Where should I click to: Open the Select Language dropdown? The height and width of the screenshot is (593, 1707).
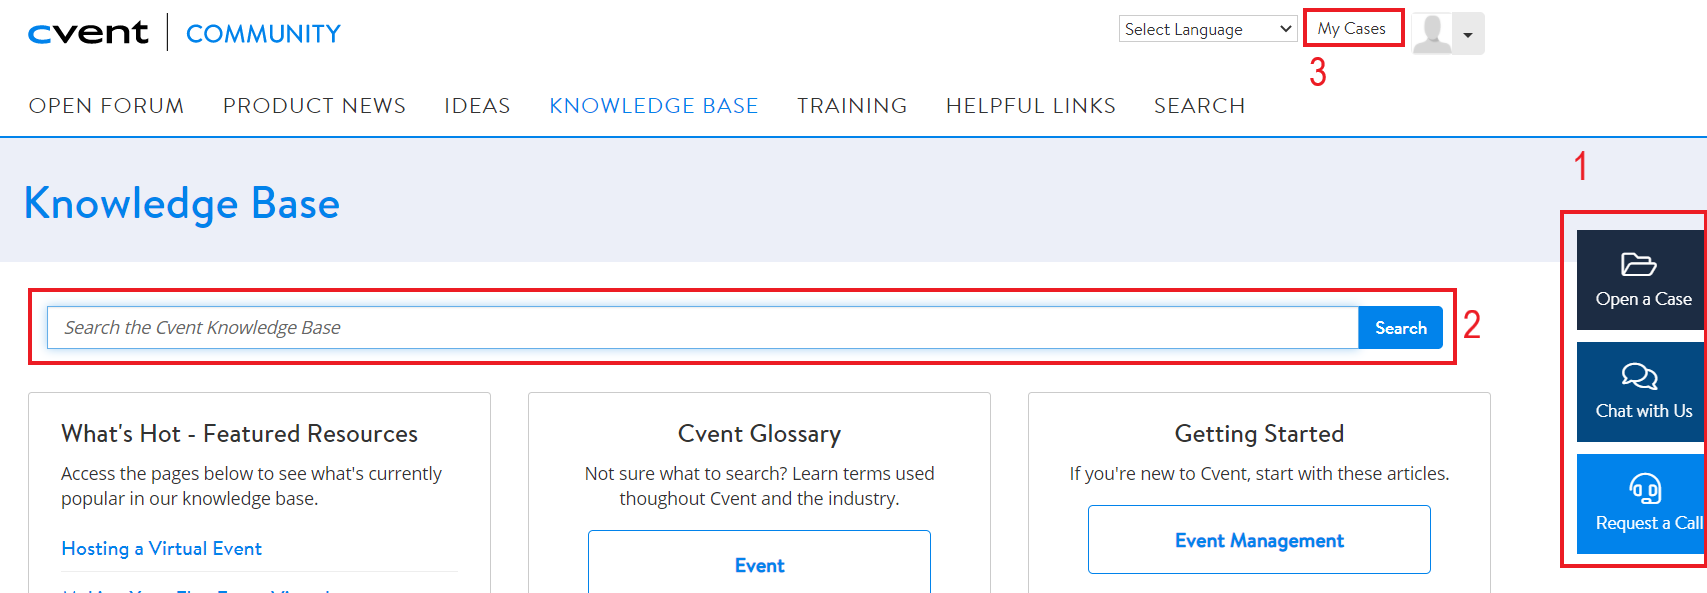(x=1208, y=29)
